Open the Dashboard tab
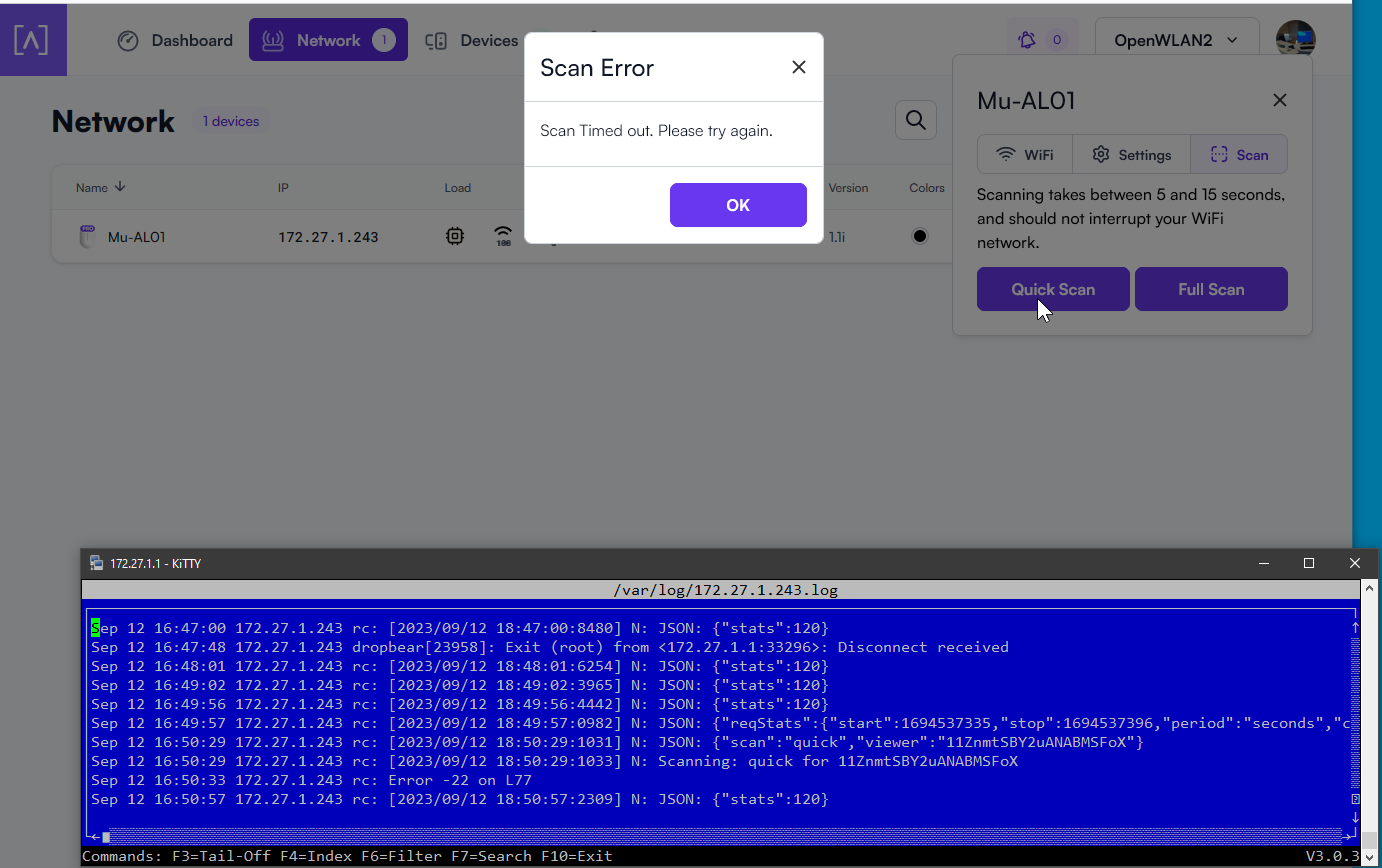 click(175, 41)
